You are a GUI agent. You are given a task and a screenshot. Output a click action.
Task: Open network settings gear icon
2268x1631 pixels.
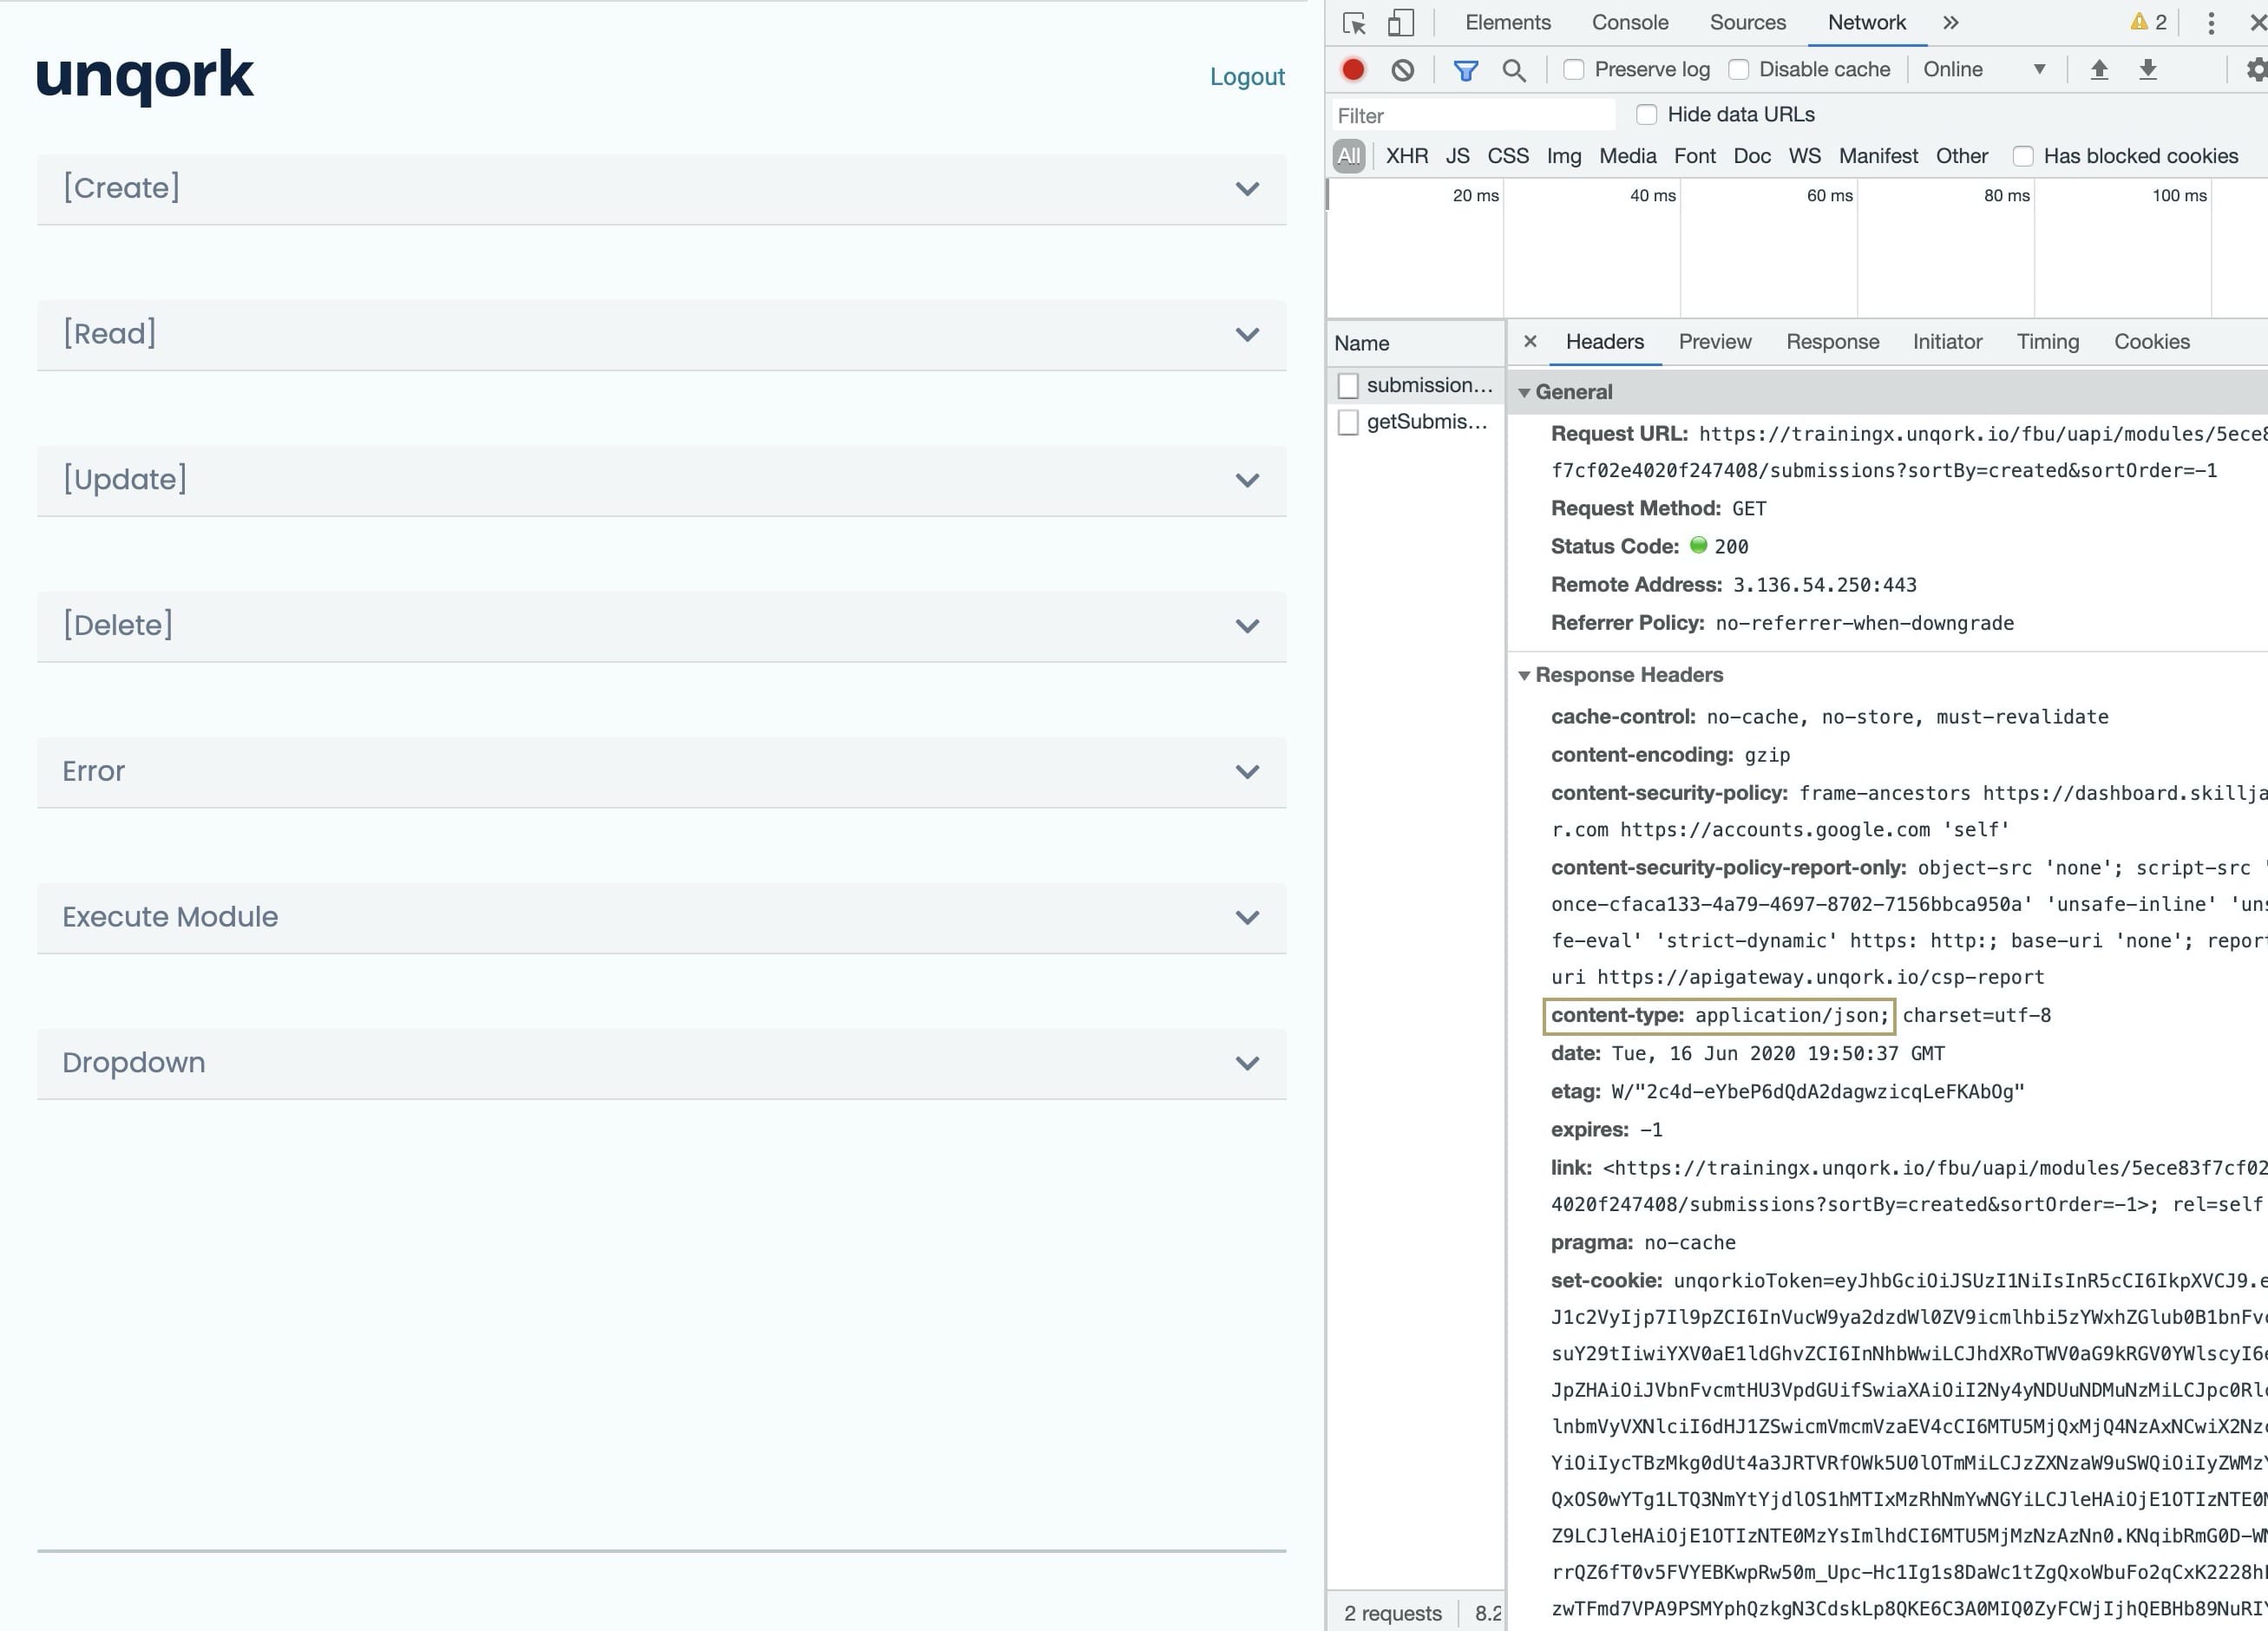coord(2256,70)
